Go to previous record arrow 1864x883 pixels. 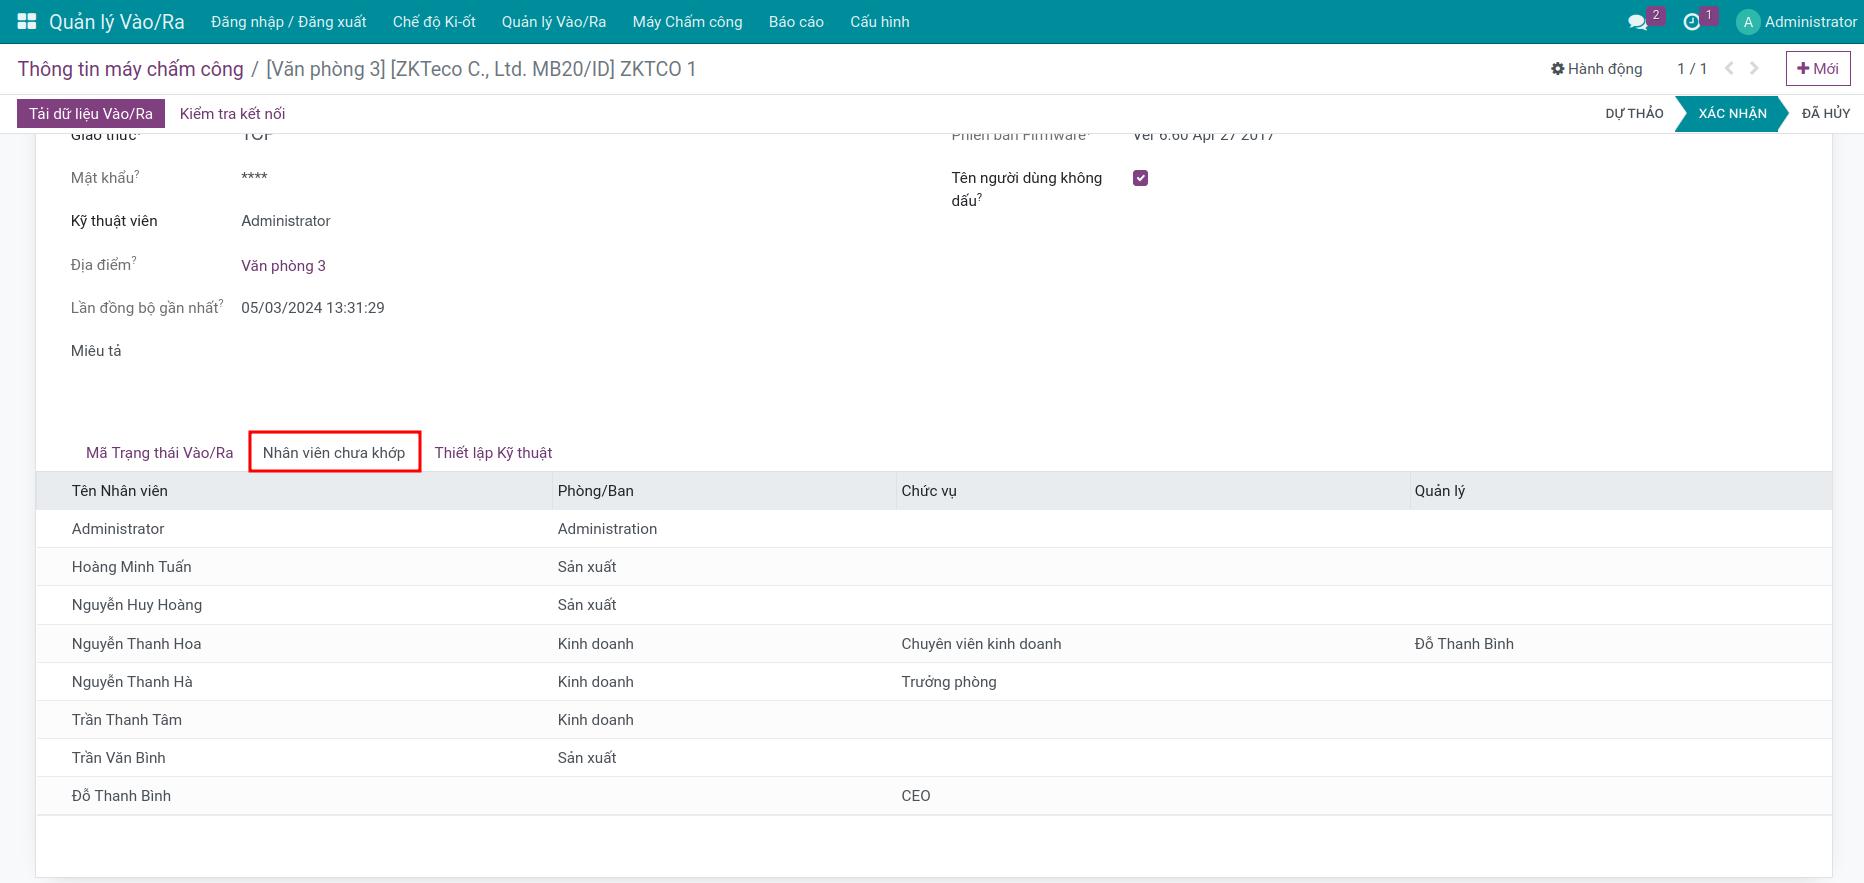pyautogui.click(x=1730, y=69)
